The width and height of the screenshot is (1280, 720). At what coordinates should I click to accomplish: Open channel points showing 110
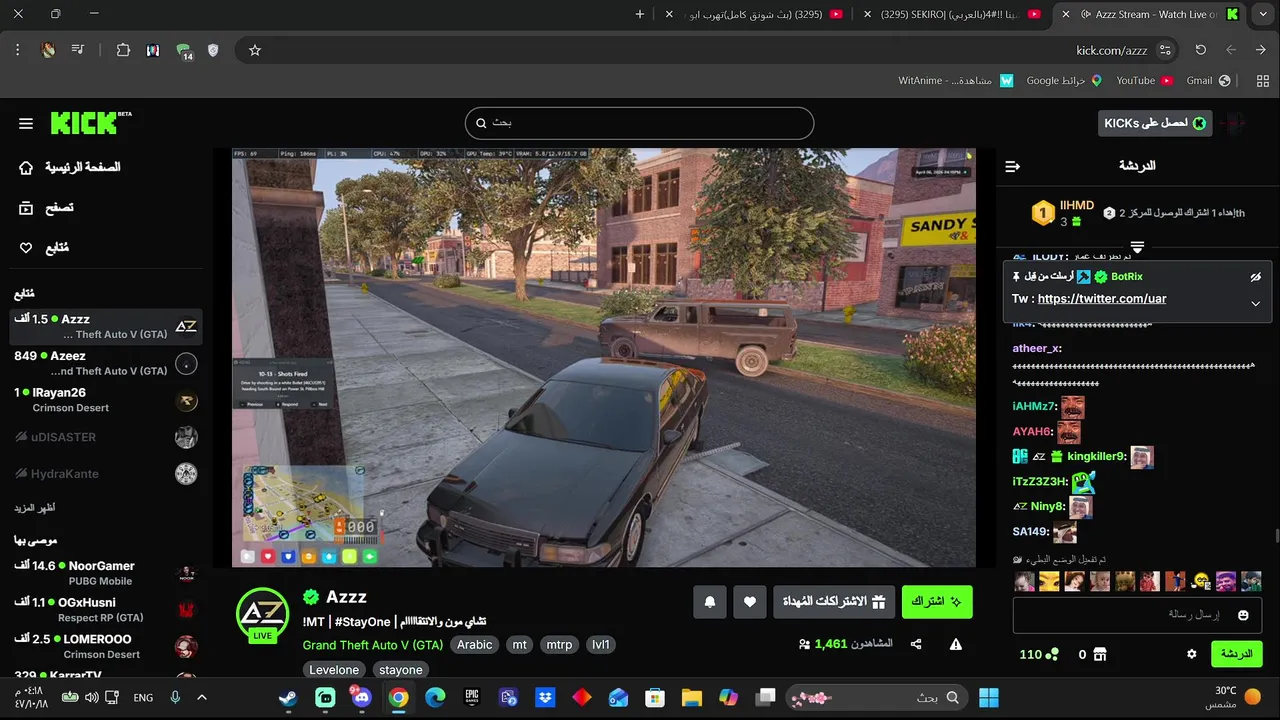tap(1039, 654)
